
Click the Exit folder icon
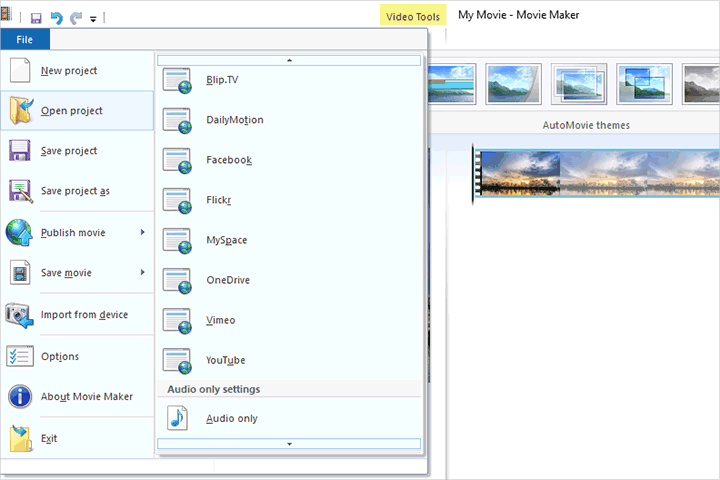(x=21, y=438)
